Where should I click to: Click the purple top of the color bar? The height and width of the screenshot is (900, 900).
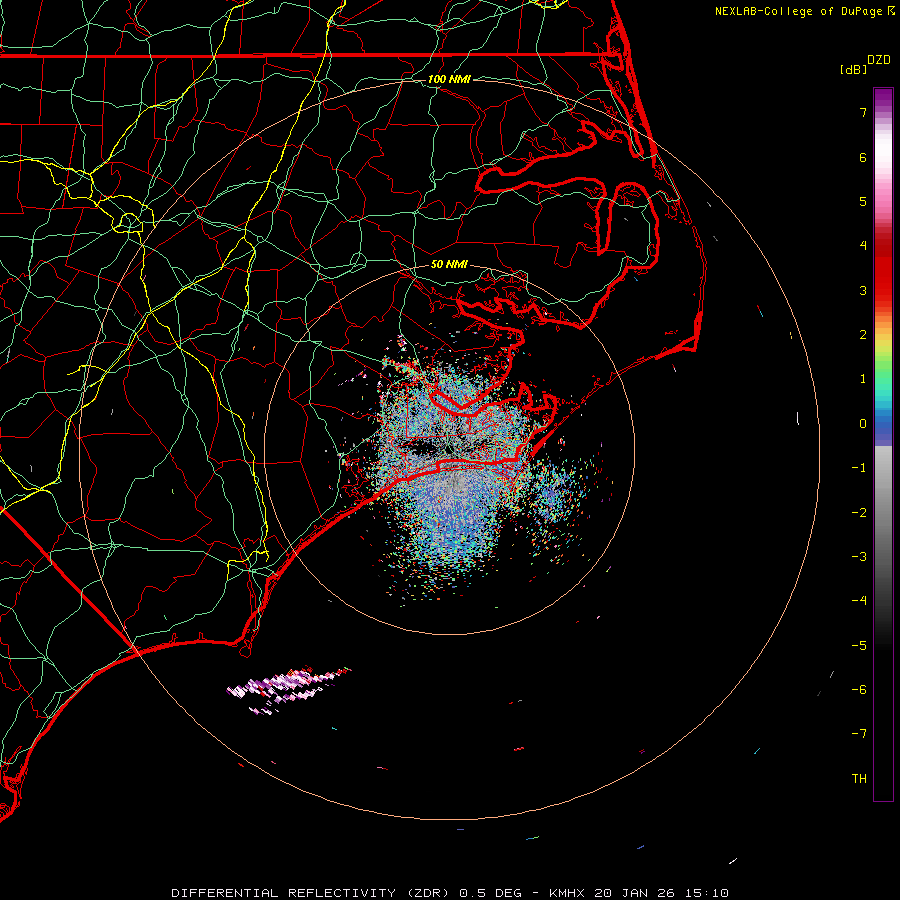pyautogui.click(x=883, y=99)
